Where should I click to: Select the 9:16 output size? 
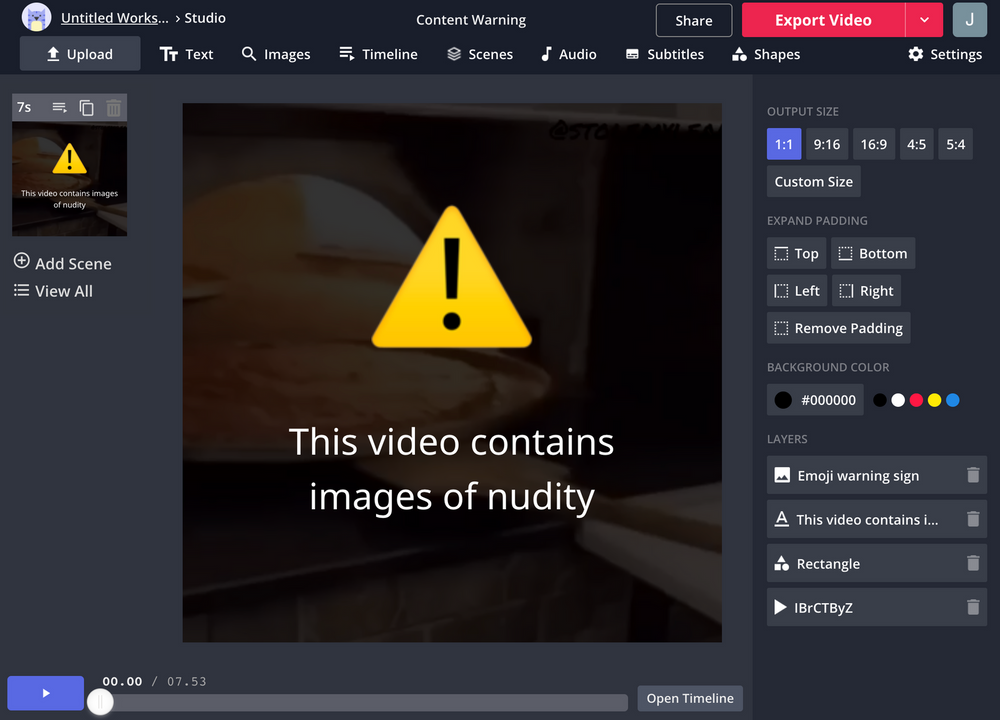pyautogui.click(x=827, y=144)
